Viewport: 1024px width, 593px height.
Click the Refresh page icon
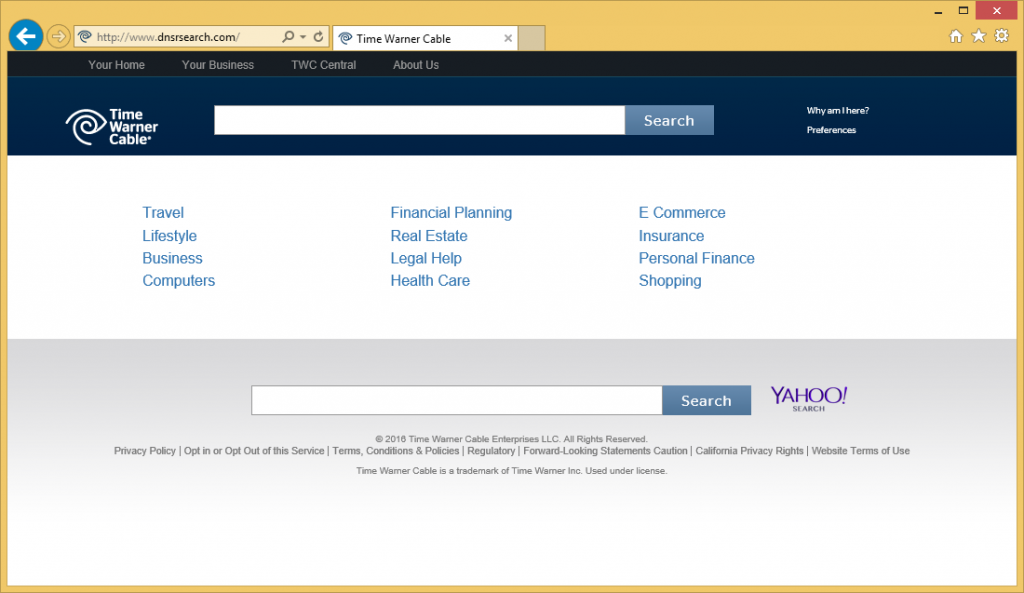point(318,37)
